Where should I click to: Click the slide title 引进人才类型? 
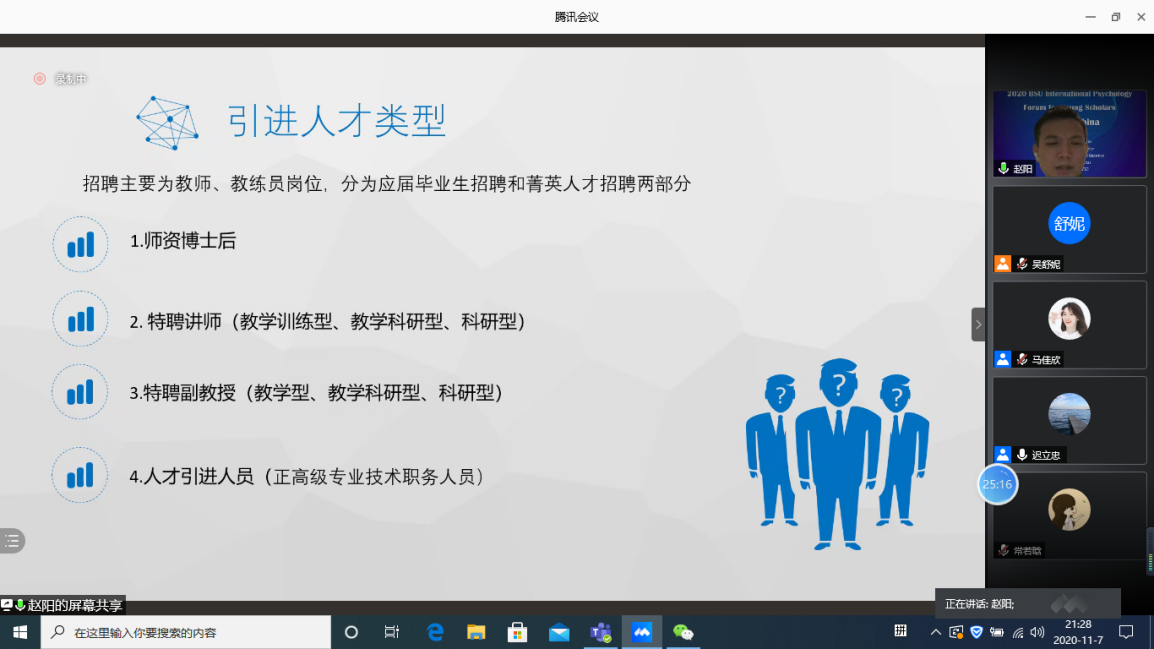[336, 121]
